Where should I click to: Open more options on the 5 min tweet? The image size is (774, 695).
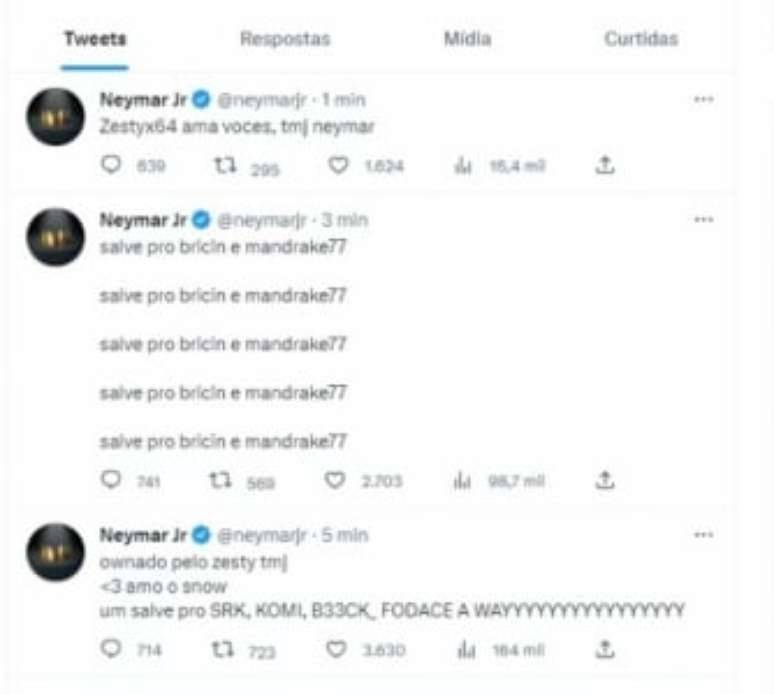point(703,535)
